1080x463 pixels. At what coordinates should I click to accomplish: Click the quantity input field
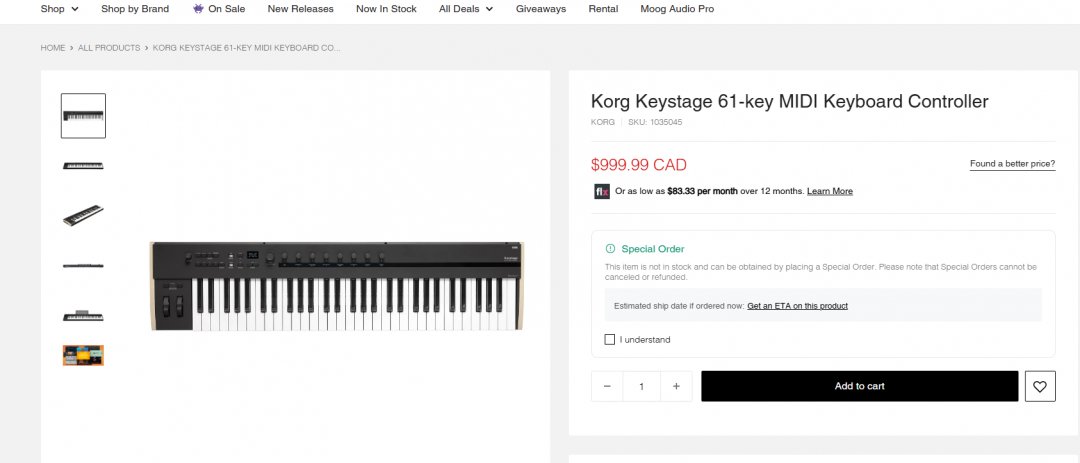[641, 387]
